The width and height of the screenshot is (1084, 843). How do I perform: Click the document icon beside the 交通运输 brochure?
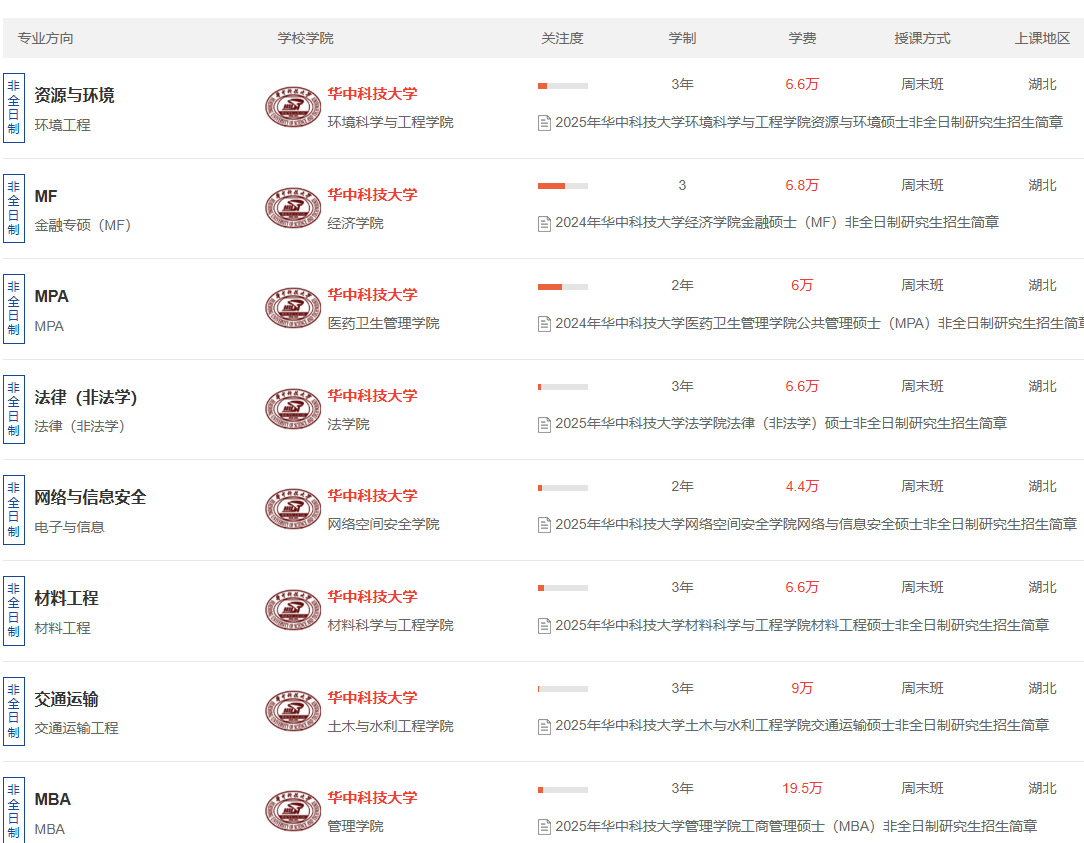pos(544,726)
